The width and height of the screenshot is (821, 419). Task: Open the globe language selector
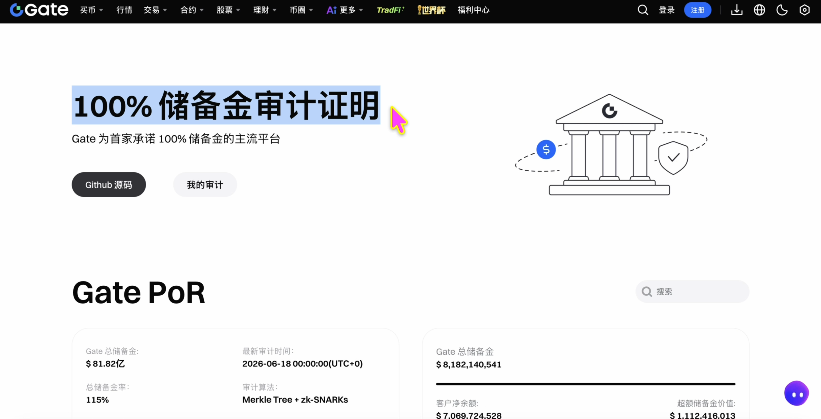[759, 10]
